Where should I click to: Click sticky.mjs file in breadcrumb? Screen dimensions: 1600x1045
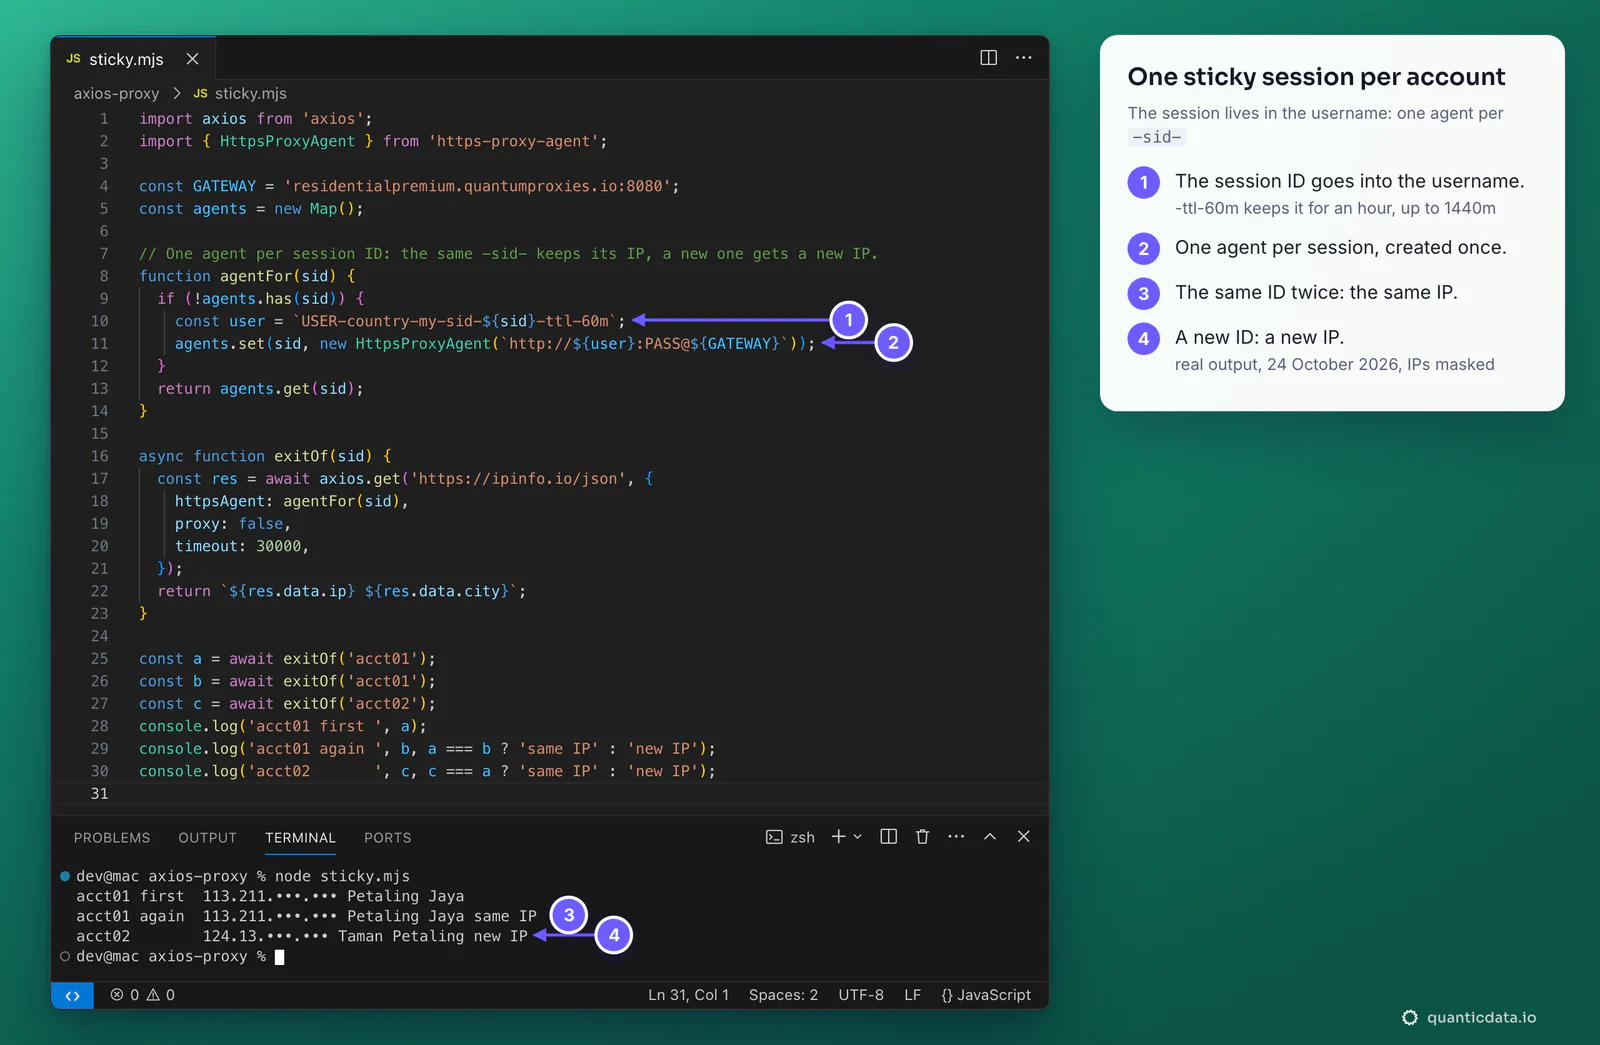coord(250,93)
